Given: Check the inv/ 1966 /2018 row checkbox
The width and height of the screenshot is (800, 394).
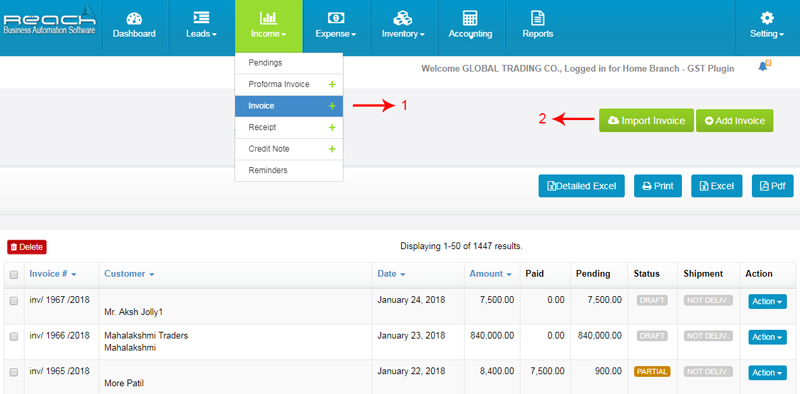Looking at the screenshot, I should tap(14, 337).
